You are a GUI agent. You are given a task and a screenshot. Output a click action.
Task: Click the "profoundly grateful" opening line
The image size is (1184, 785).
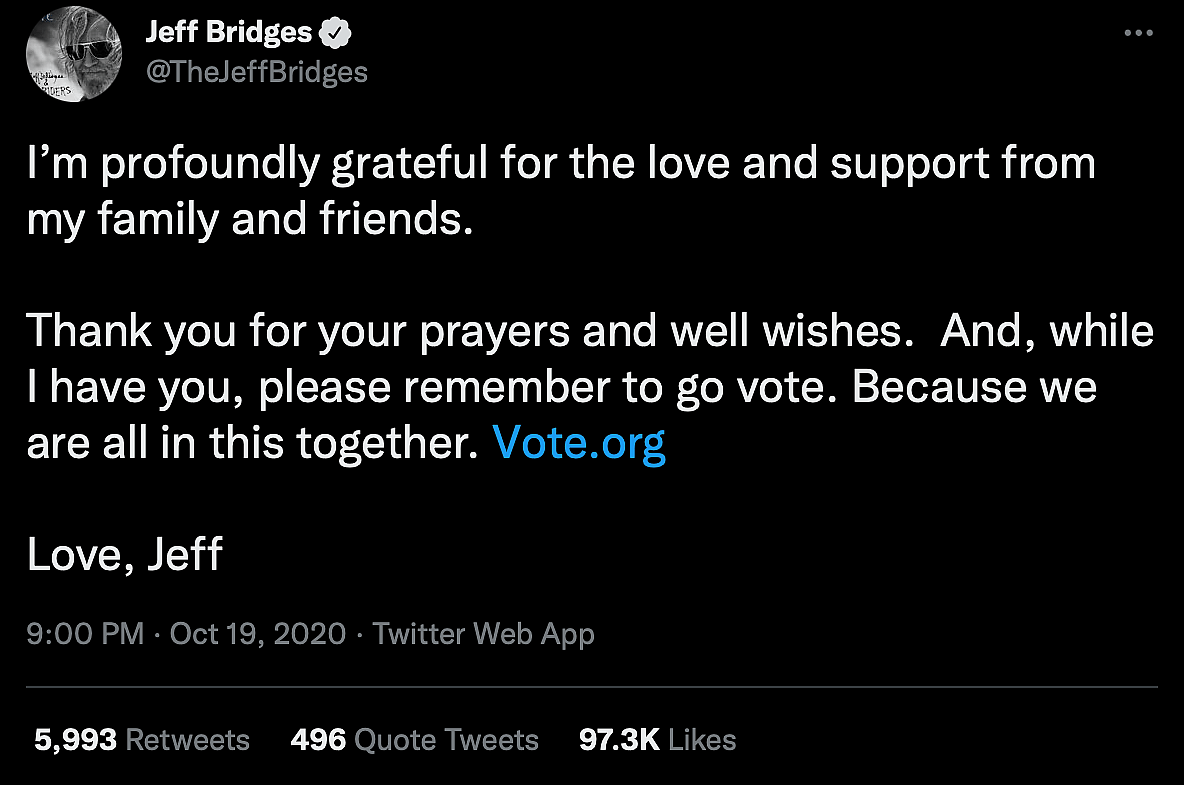click(560, 164)
